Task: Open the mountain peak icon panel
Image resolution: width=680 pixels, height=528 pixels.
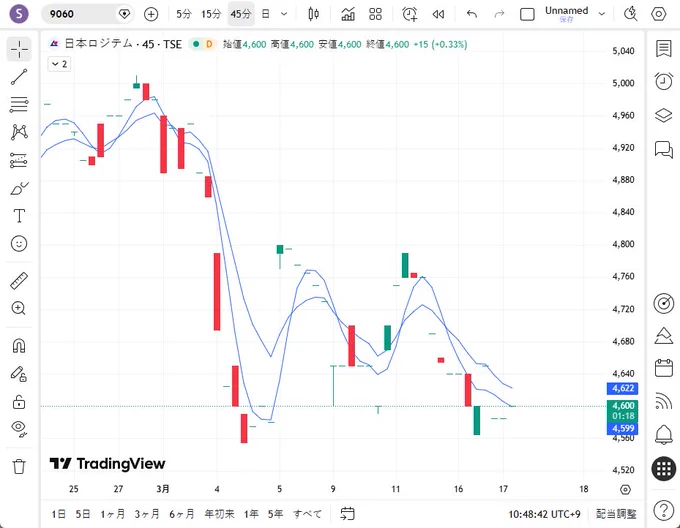Action: [664, 336]
